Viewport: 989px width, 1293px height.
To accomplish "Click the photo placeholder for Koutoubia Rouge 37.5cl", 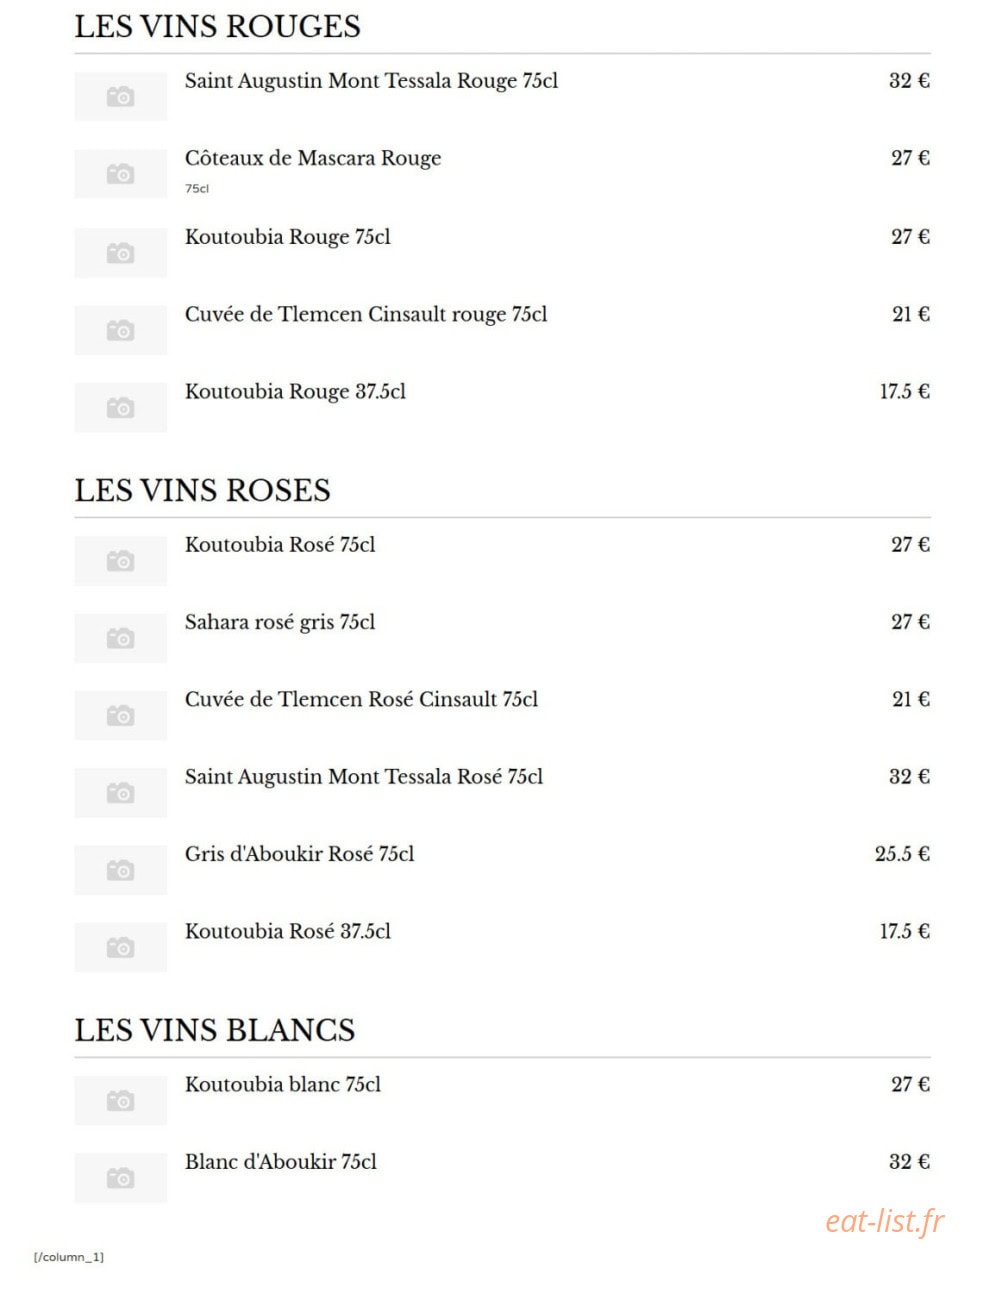I will tap(120, 408).
